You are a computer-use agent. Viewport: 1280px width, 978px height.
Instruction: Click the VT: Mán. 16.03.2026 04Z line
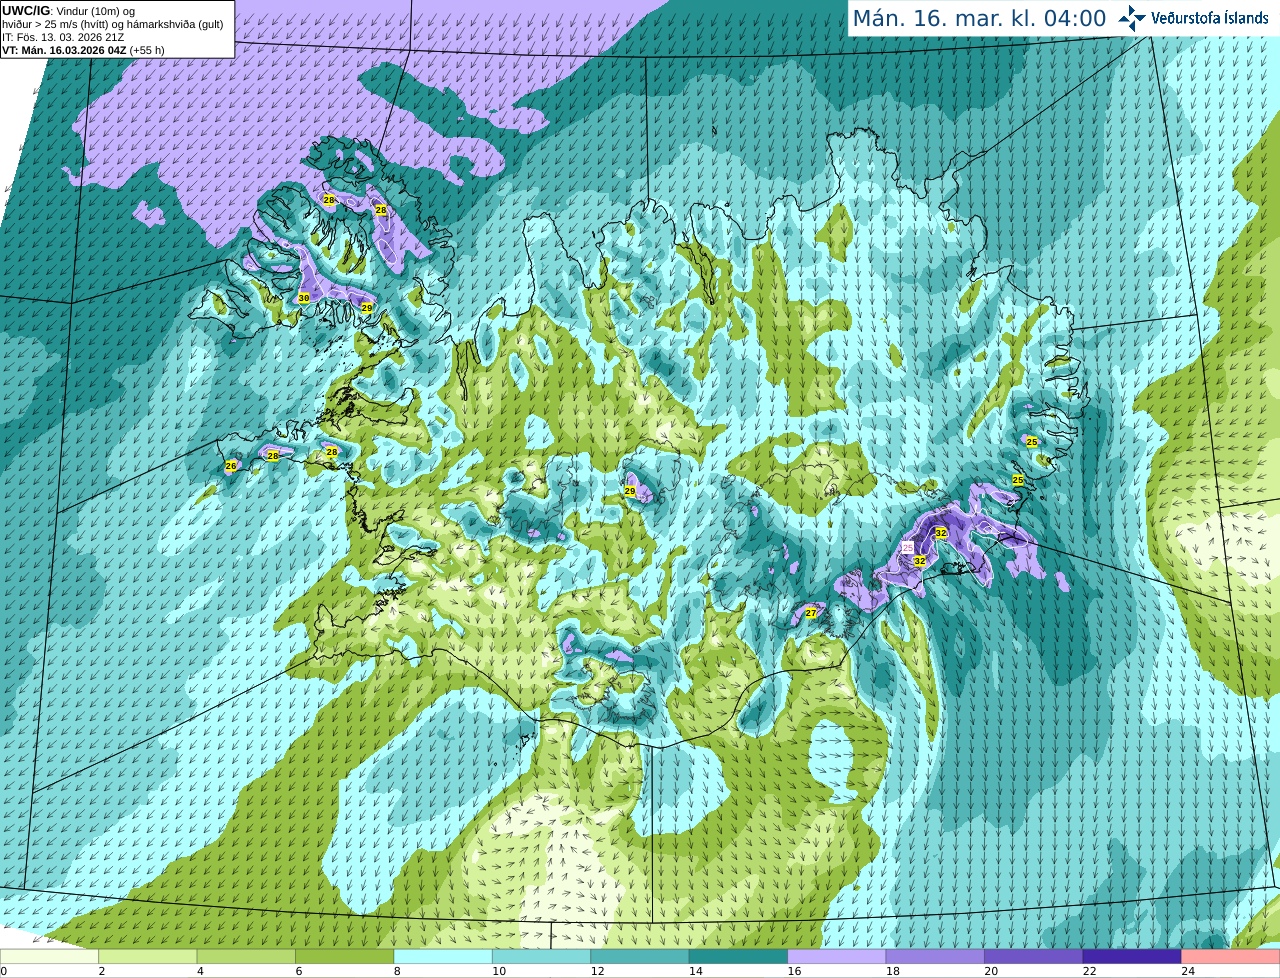click(83, 50)
